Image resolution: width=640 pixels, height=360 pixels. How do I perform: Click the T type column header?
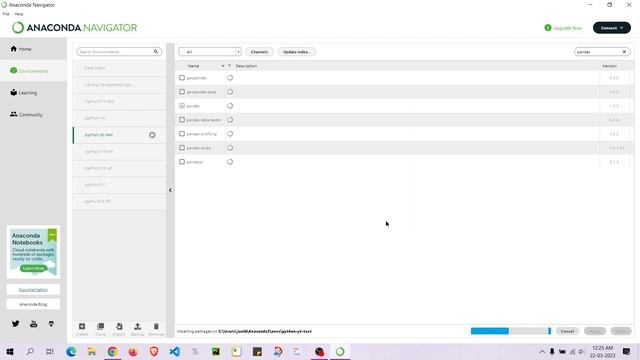229,66
